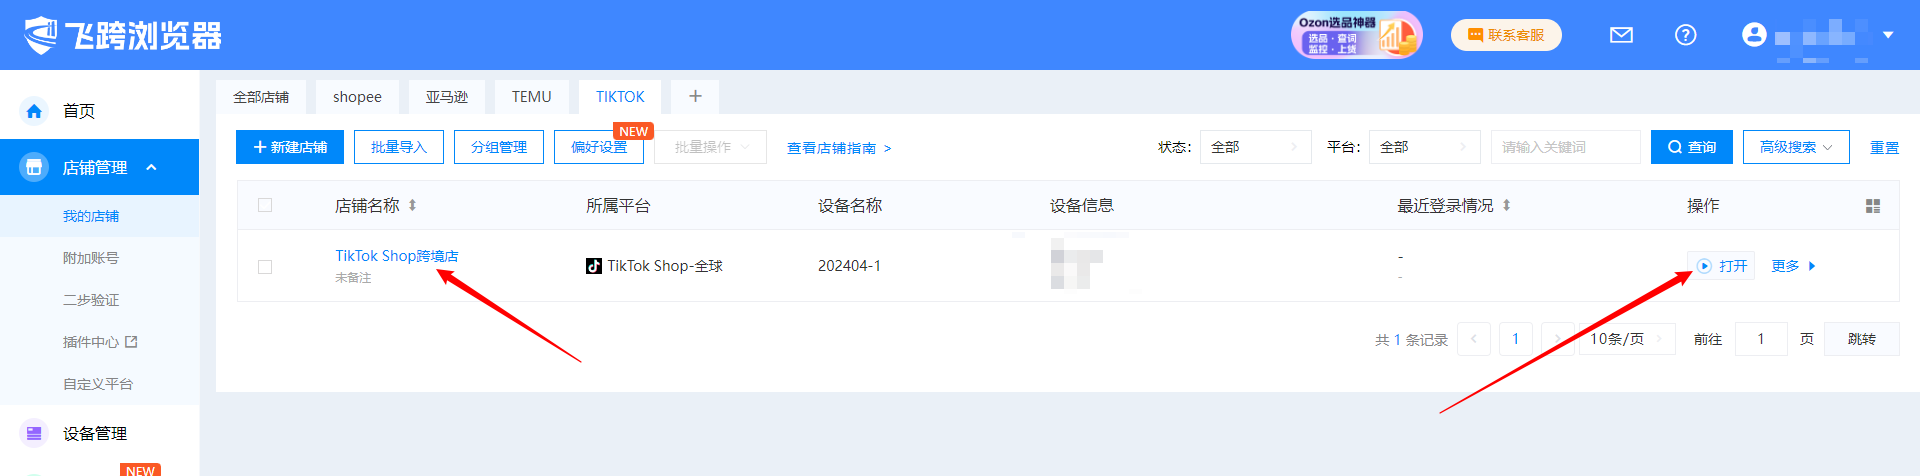The image size is (1920, 476).
Task: Click the keyword search input field
Action: tap(1565, 147)
